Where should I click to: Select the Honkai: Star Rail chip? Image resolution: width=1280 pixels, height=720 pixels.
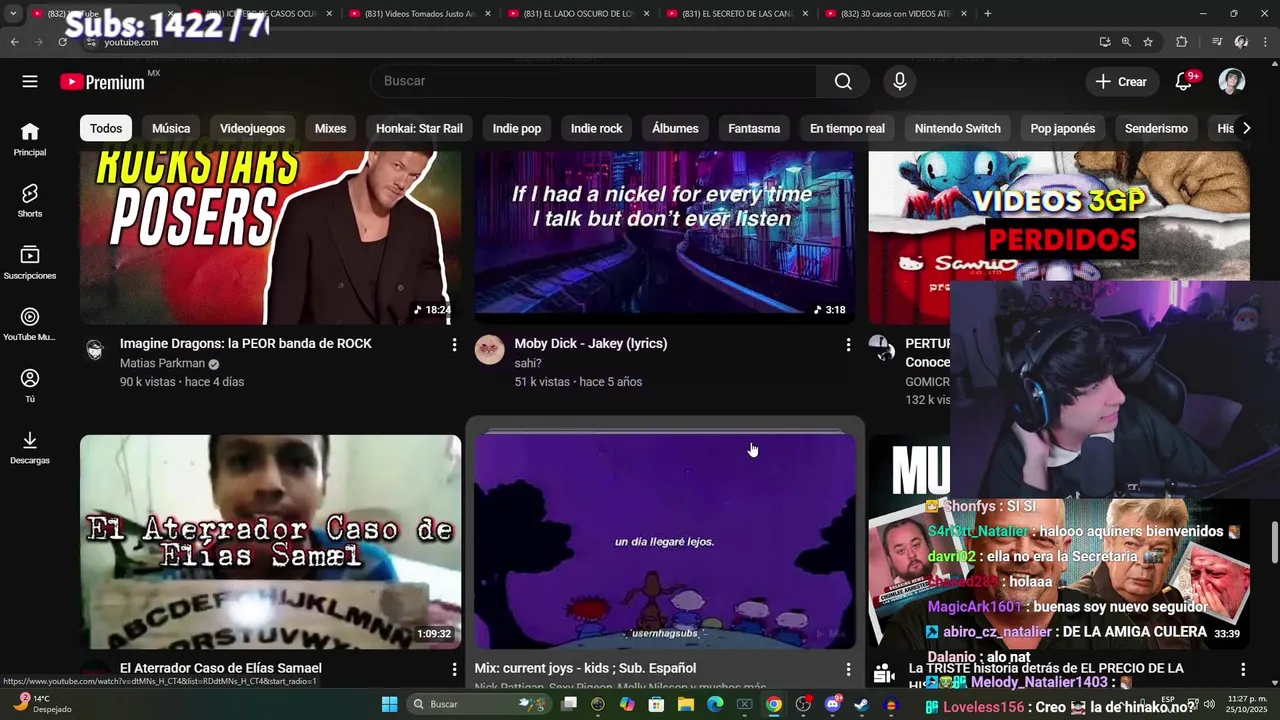click(419, 128)
